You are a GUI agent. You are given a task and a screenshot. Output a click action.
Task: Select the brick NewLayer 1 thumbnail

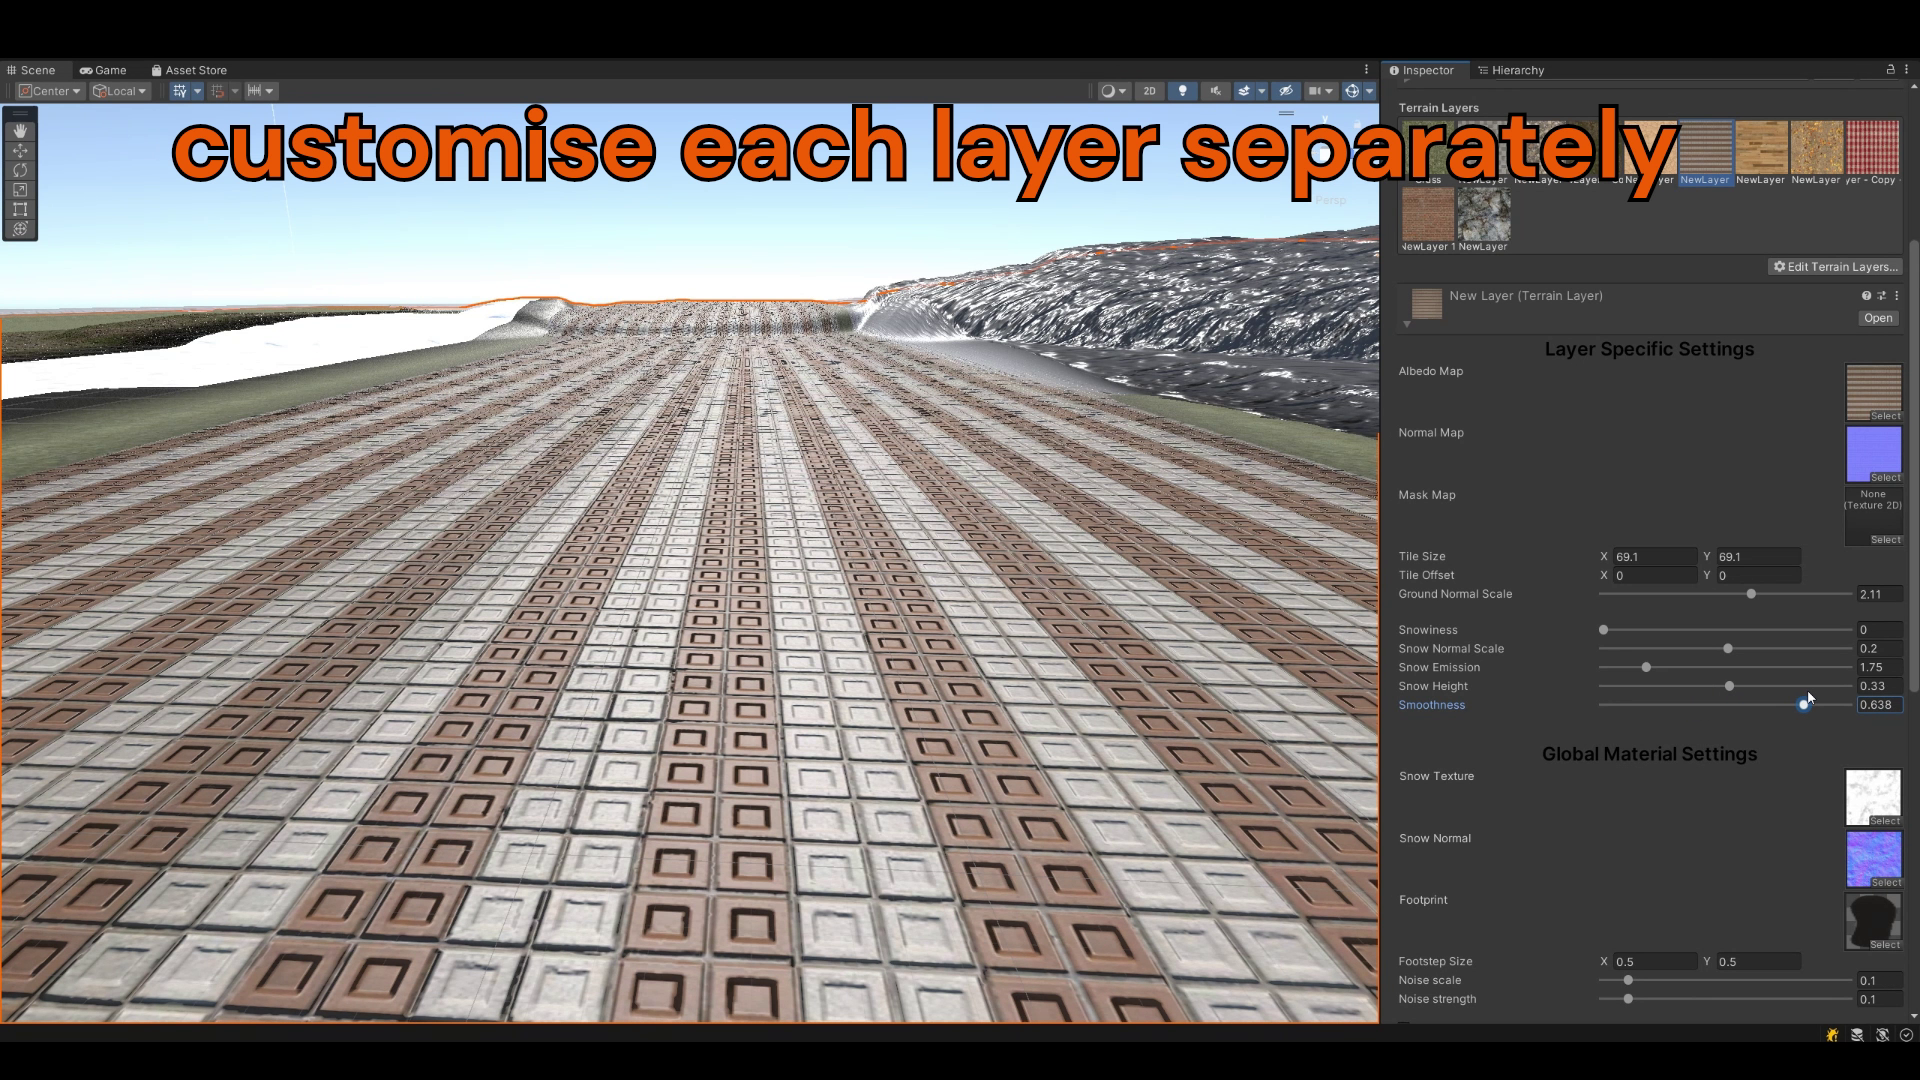pos(1427,214)
